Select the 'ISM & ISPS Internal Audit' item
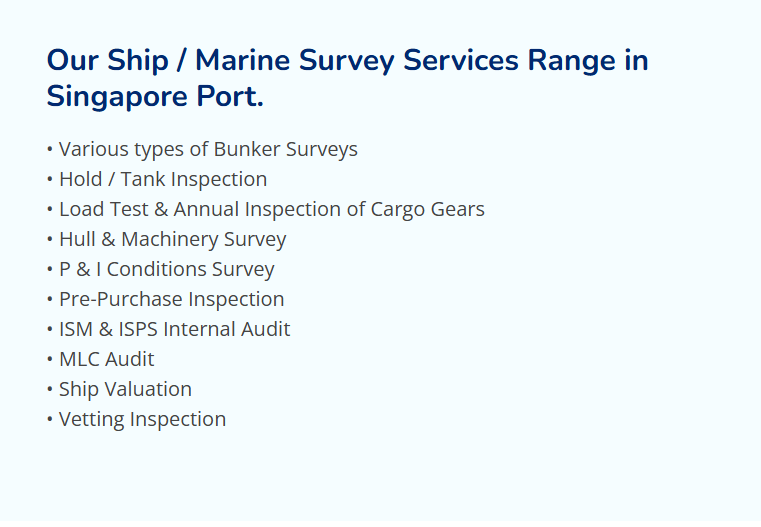Viewport: 761px width, 527px height. (174, 329)
